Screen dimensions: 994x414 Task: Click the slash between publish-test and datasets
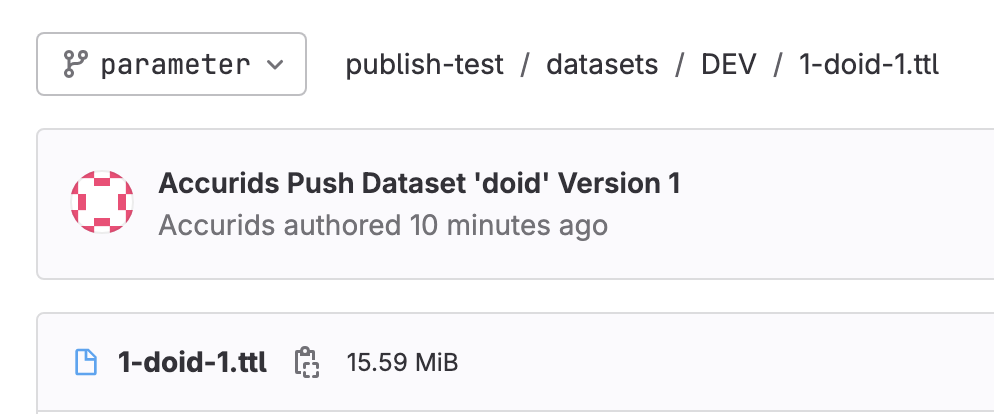point(525,65)
